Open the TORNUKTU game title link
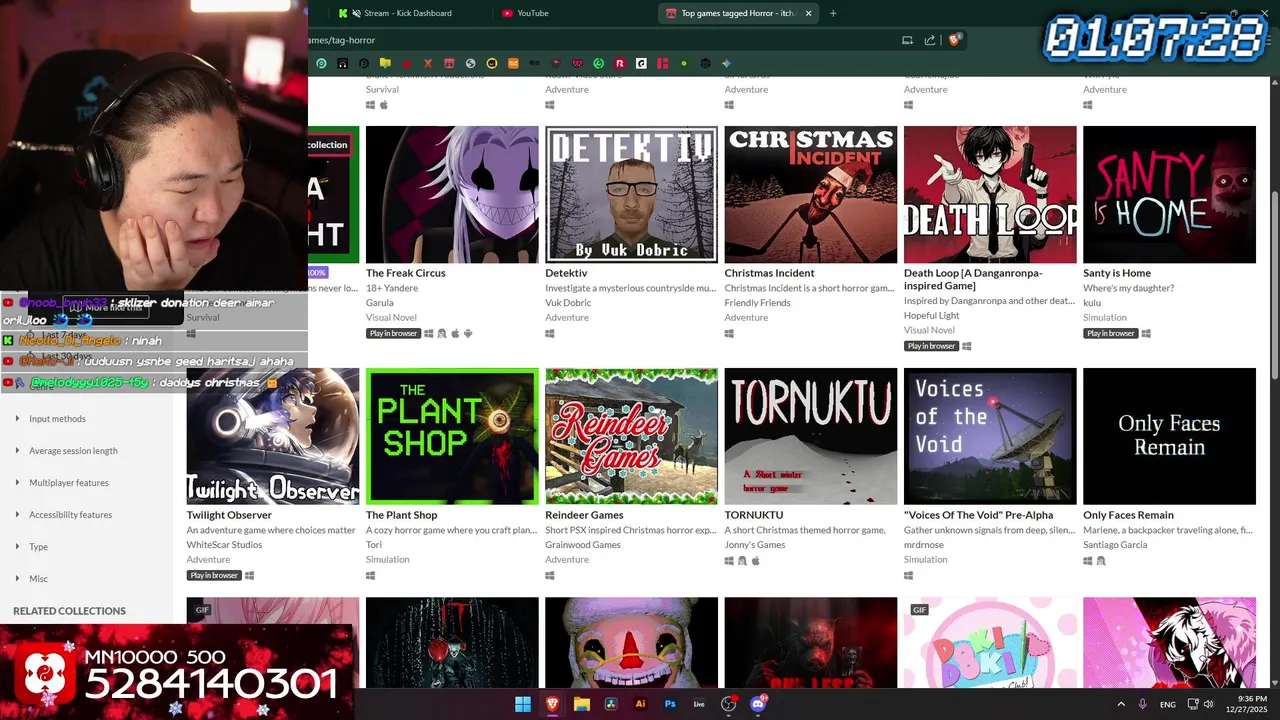This screenshot has height=720, width=1280. 754,515
